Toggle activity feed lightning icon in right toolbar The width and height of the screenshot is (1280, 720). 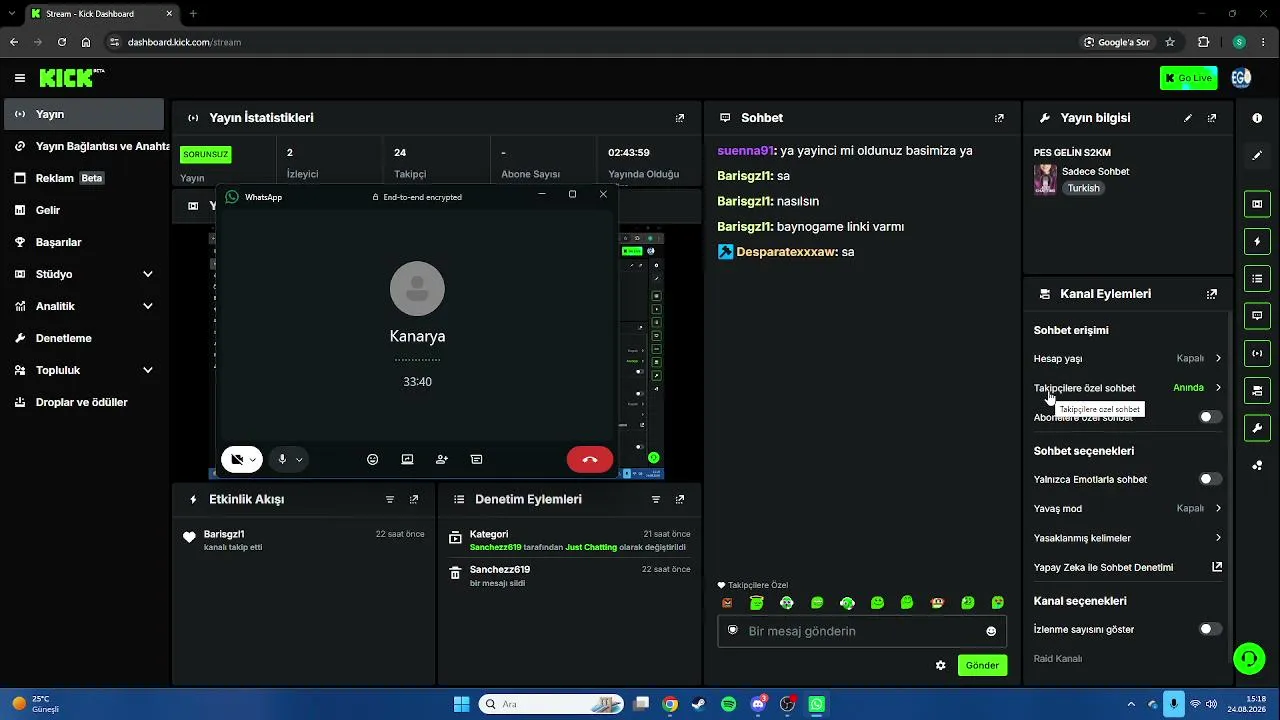pos(1257,241)
